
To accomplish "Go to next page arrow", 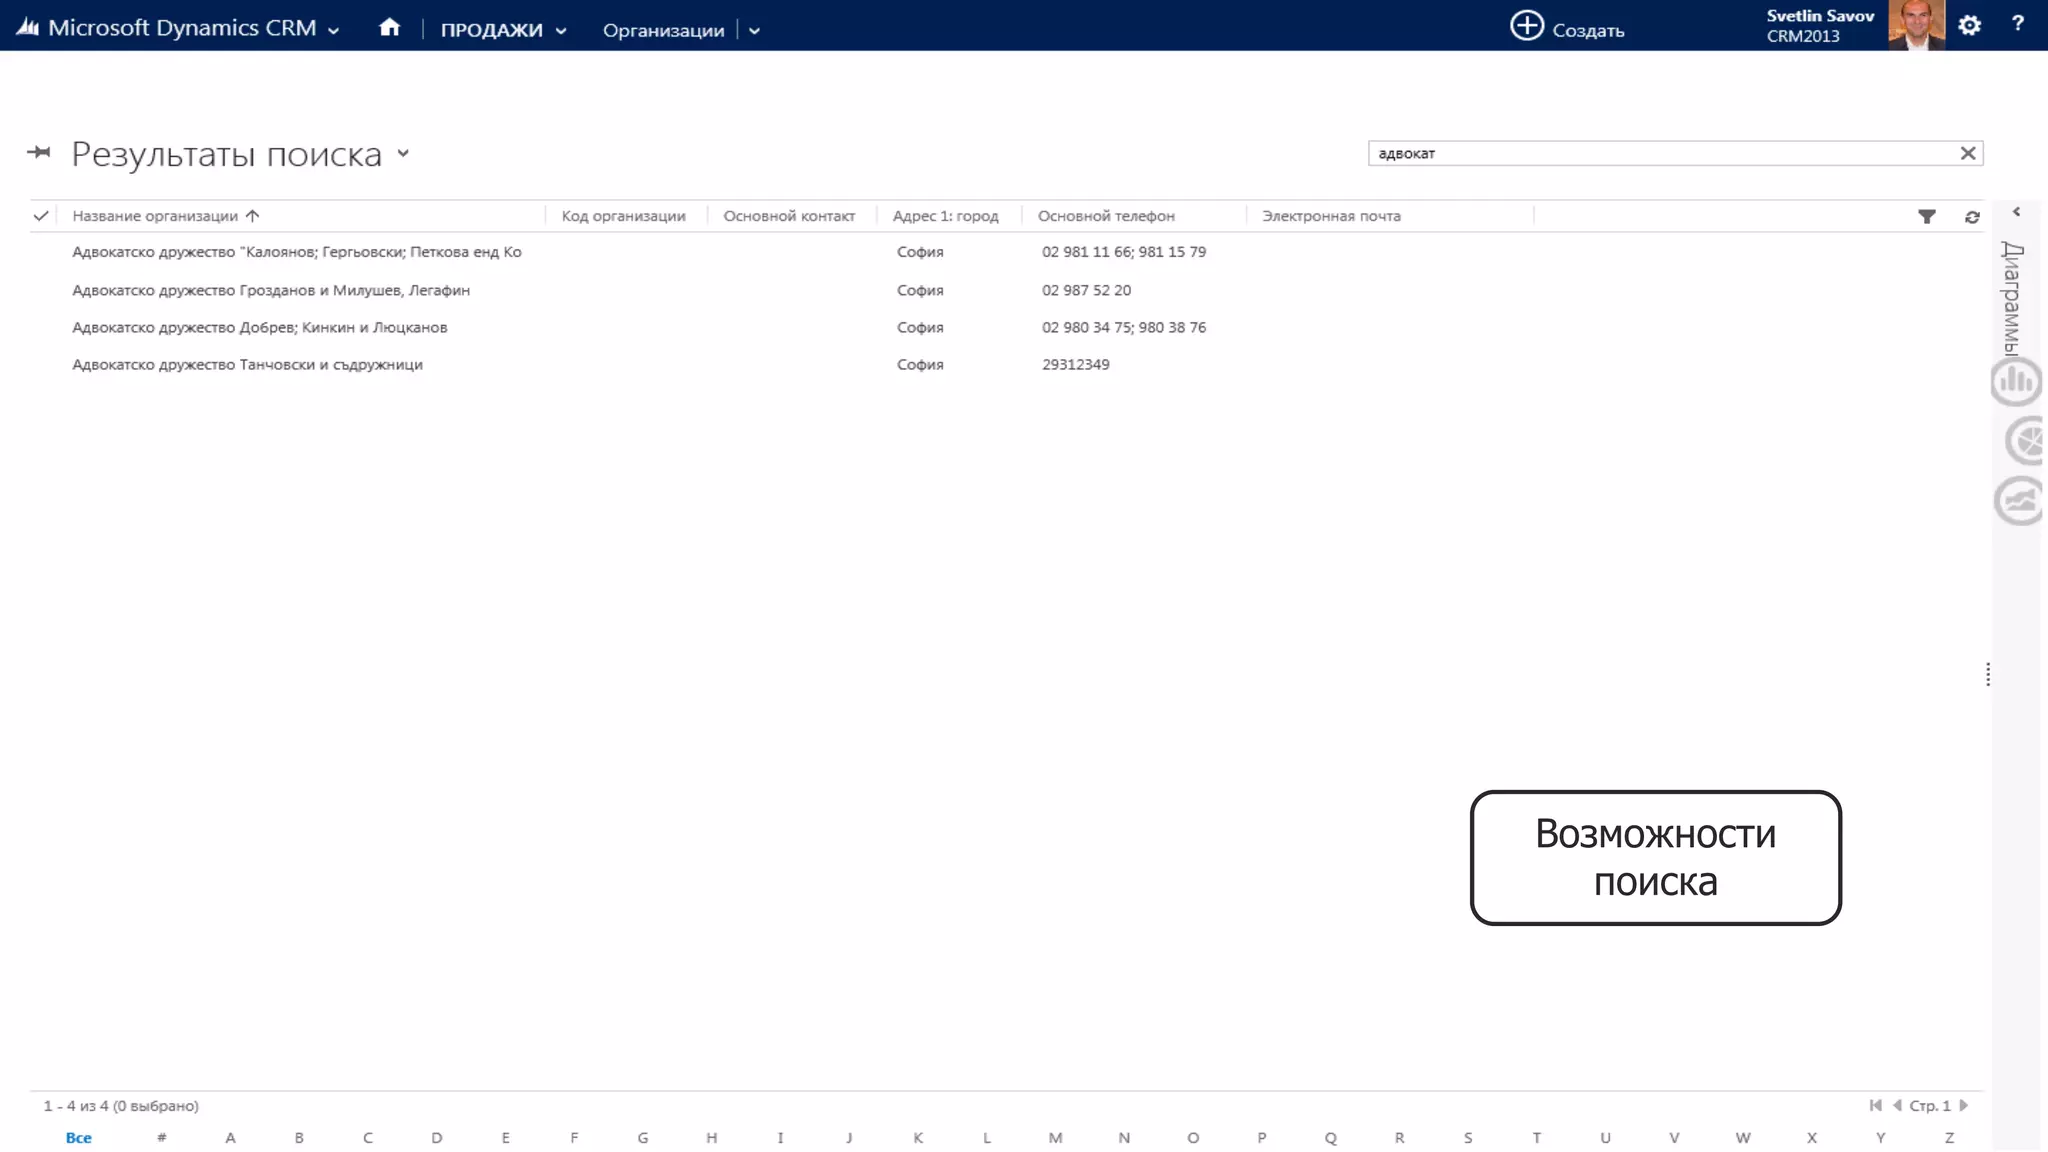I will 1964,1106.
